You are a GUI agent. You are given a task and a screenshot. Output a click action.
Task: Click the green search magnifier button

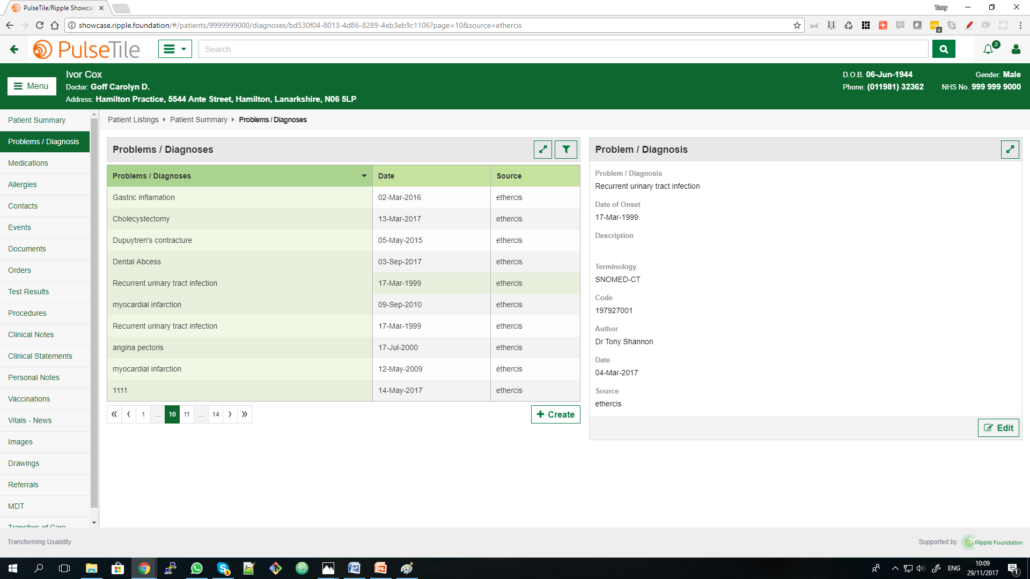[x=943, y=49]
